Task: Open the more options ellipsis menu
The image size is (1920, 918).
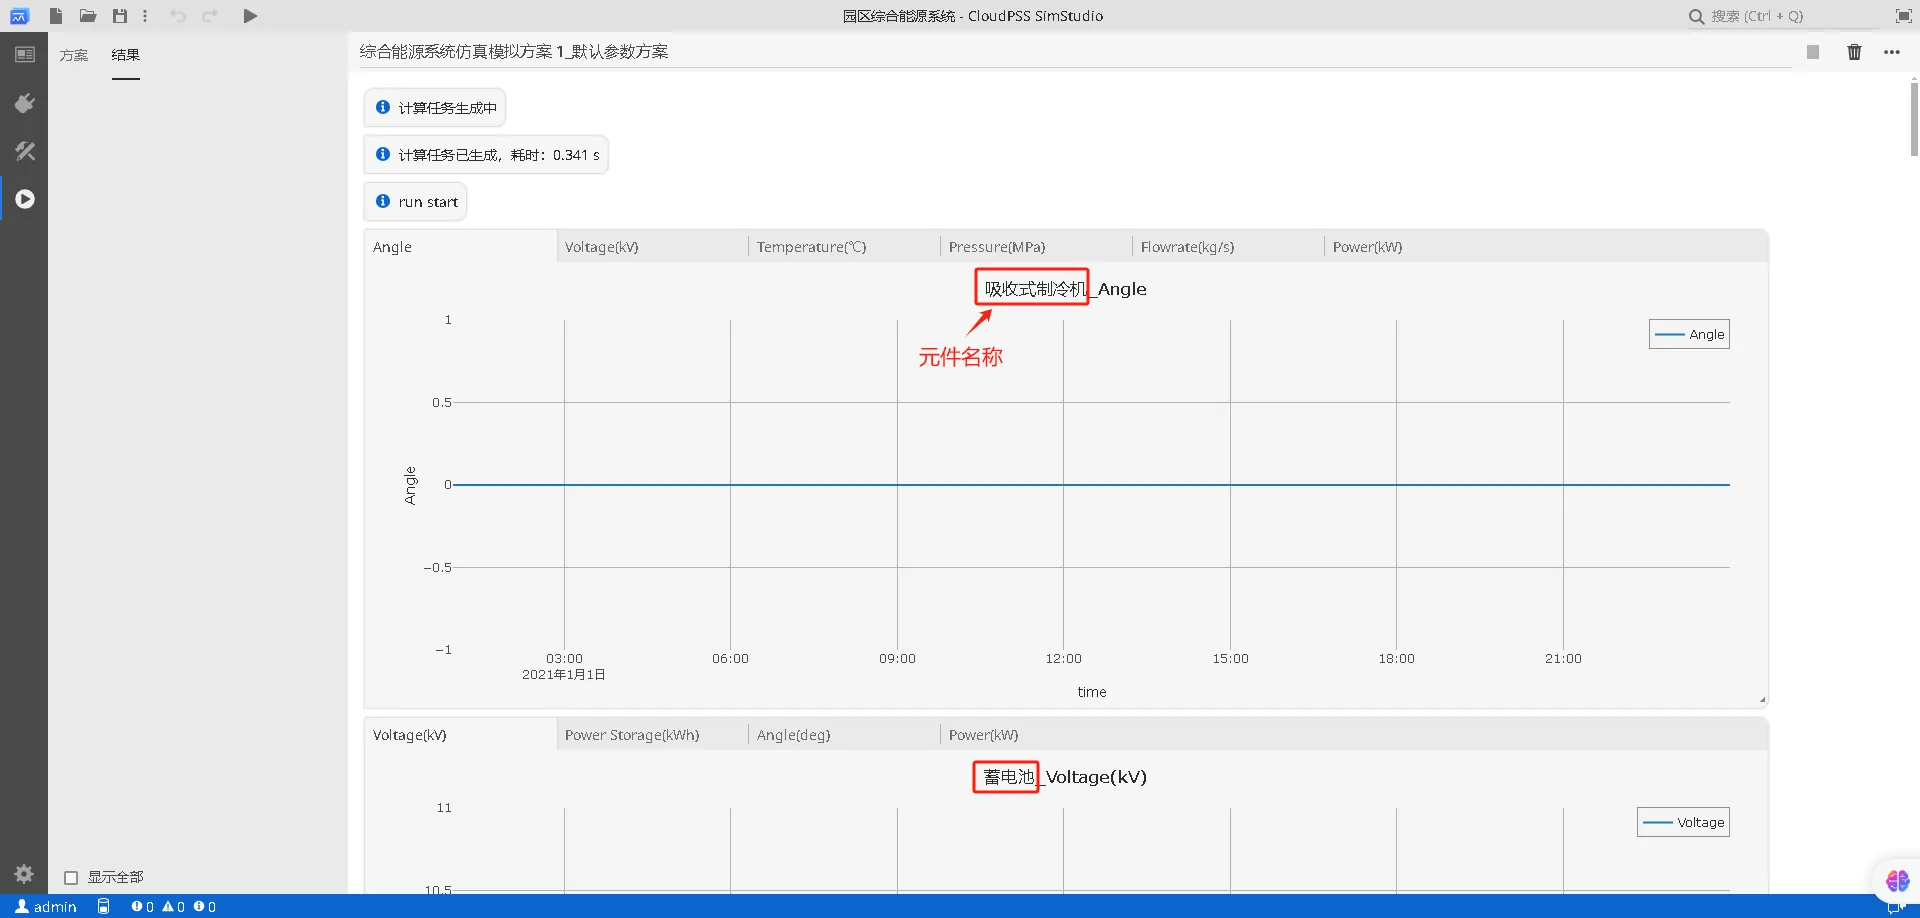Action: click(1892, 52)
